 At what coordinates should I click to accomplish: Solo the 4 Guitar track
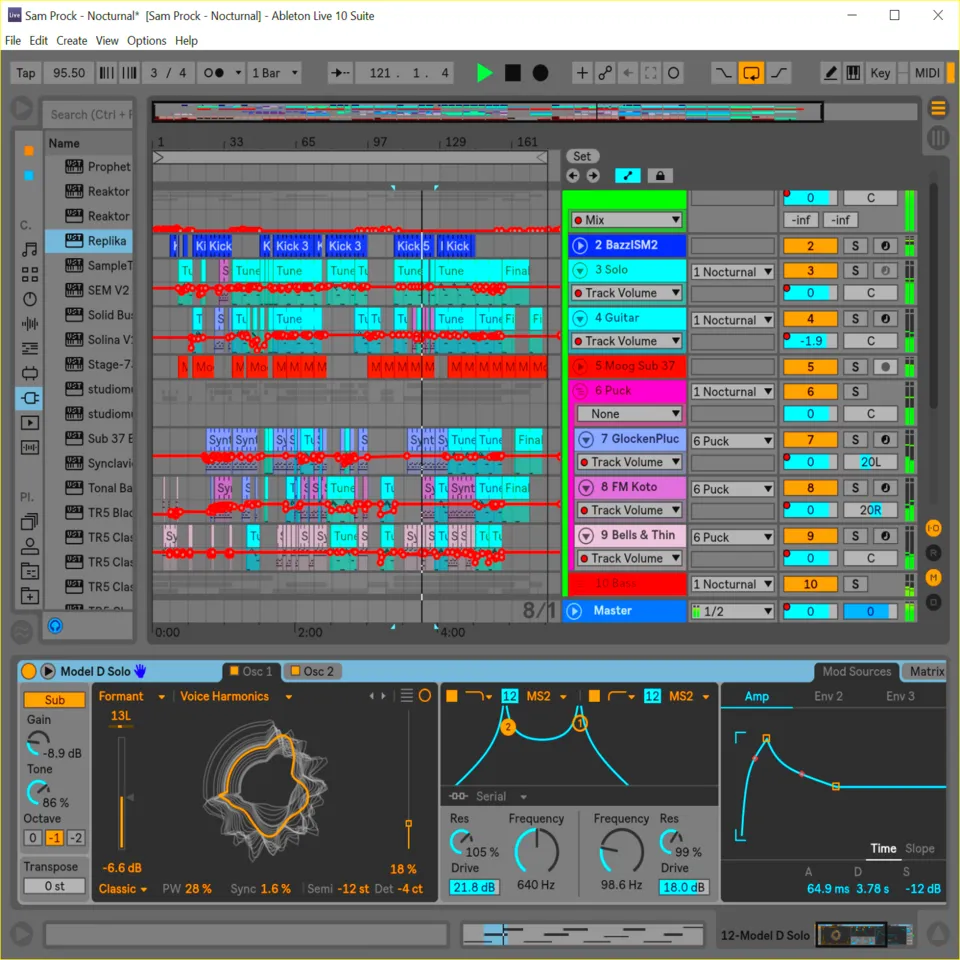point(855,318)
